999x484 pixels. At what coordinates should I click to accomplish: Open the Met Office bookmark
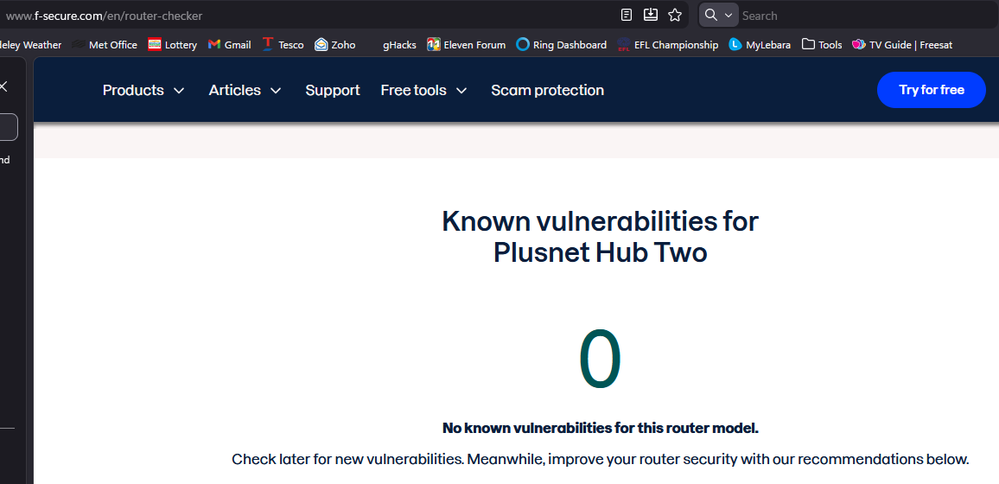pos(104,45)
